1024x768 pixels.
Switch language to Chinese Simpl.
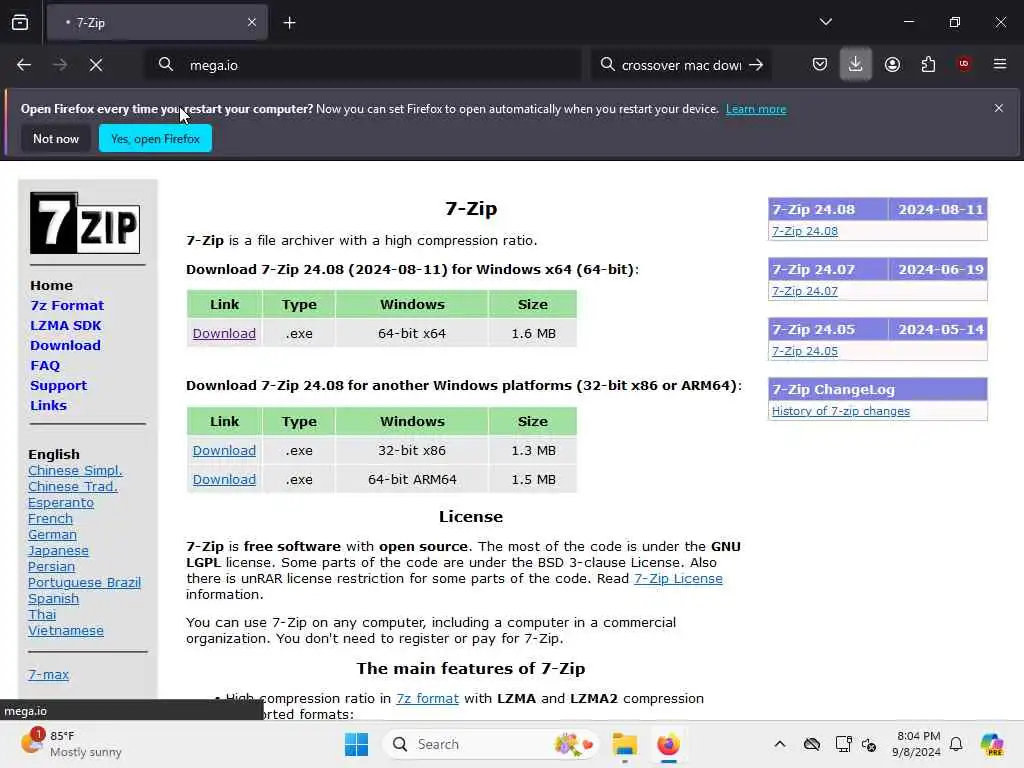coord(75,470)
